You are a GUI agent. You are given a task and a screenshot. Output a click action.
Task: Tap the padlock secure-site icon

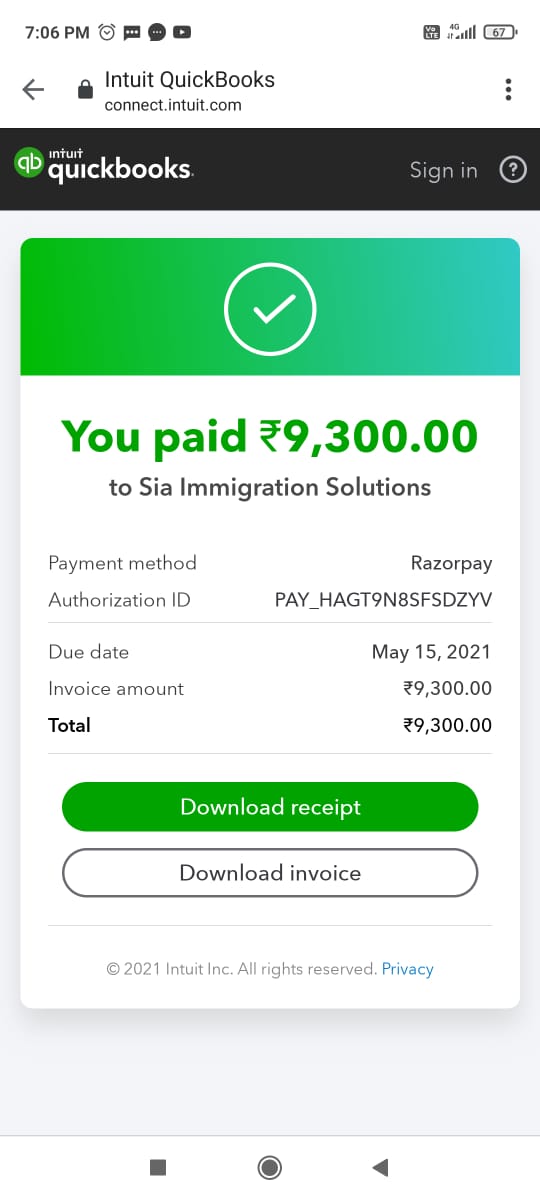[x=85, y=90]
